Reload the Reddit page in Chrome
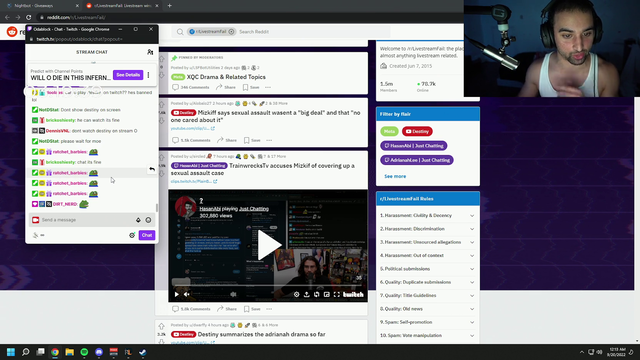Screen dimensions: 640x360 pyautogui.click(x=29, y=17)
